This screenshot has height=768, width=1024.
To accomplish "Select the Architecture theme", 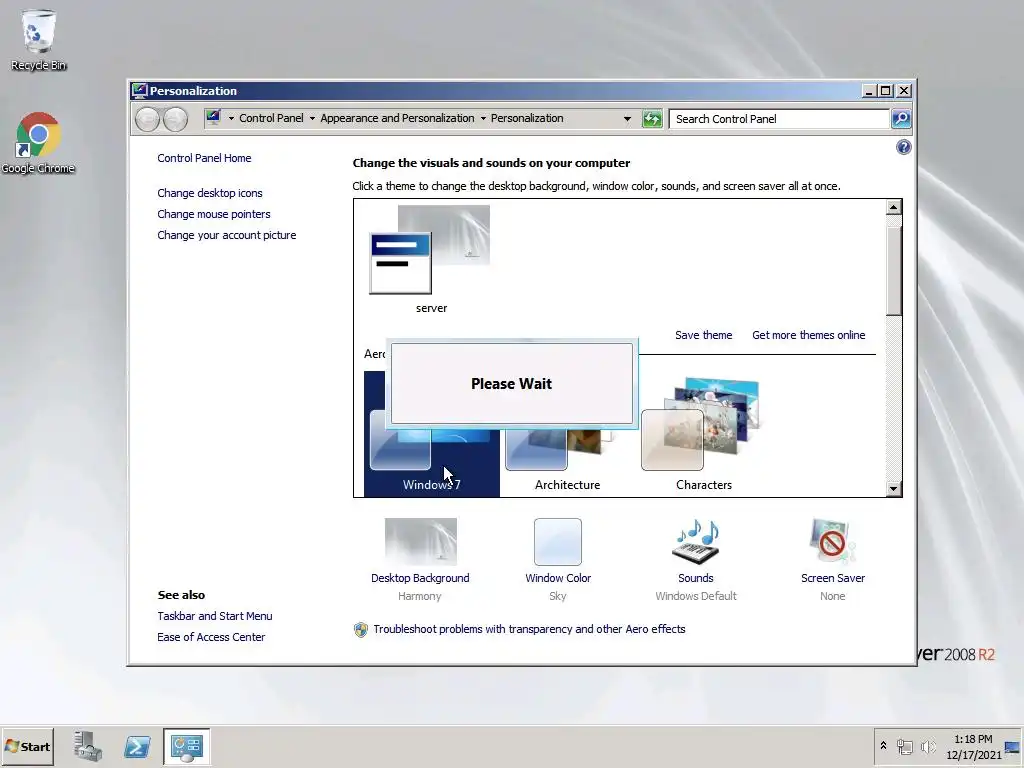I will 568,457.
